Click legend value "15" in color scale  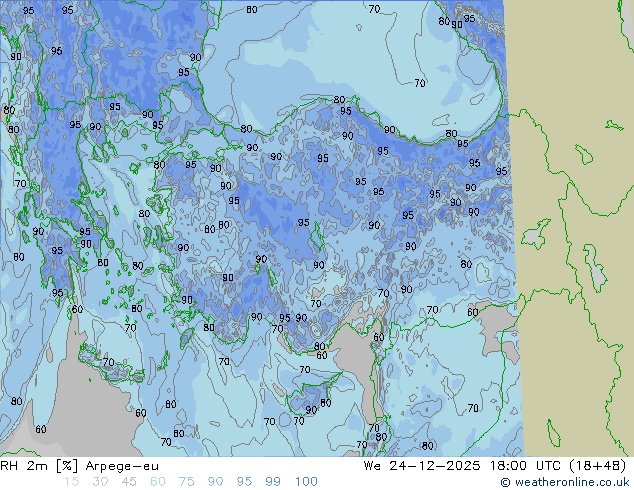[x=71, y=482]
